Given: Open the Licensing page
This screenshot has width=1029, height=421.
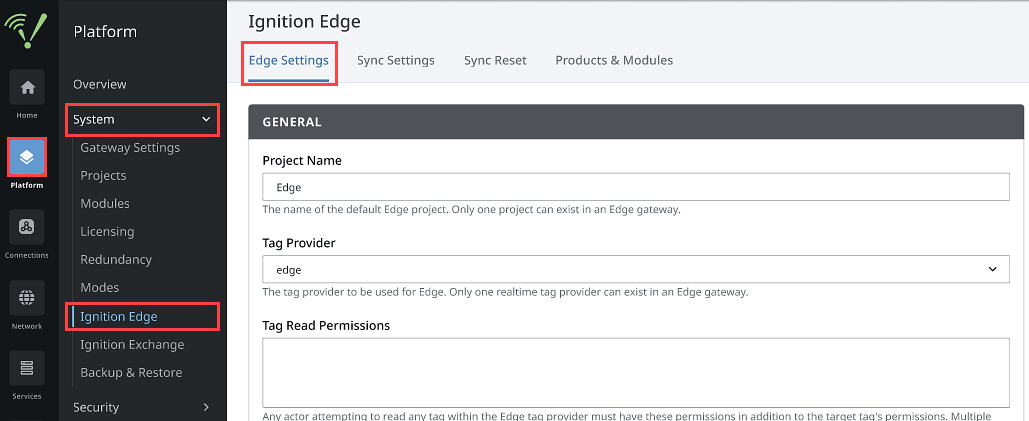Looking at the screenshot, I should point(107,231).
